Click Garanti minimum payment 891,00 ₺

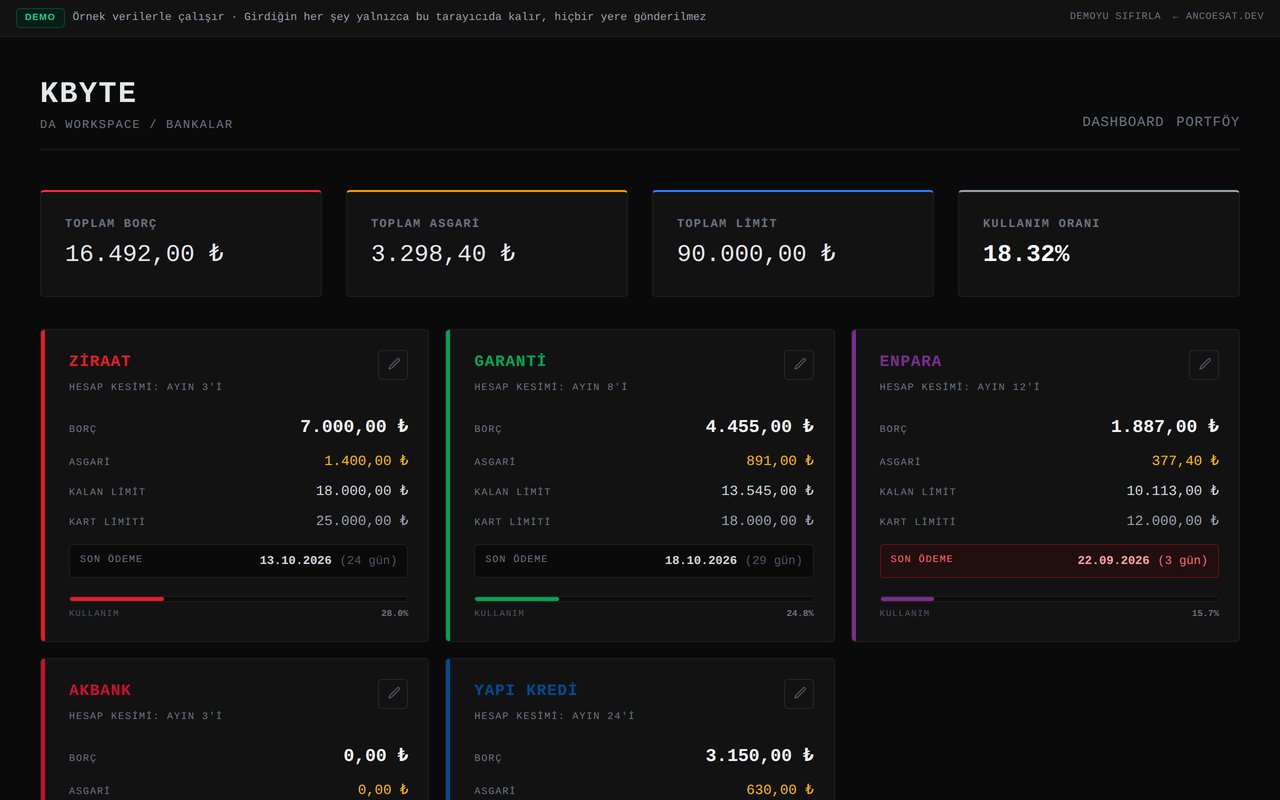pos(780,461)
